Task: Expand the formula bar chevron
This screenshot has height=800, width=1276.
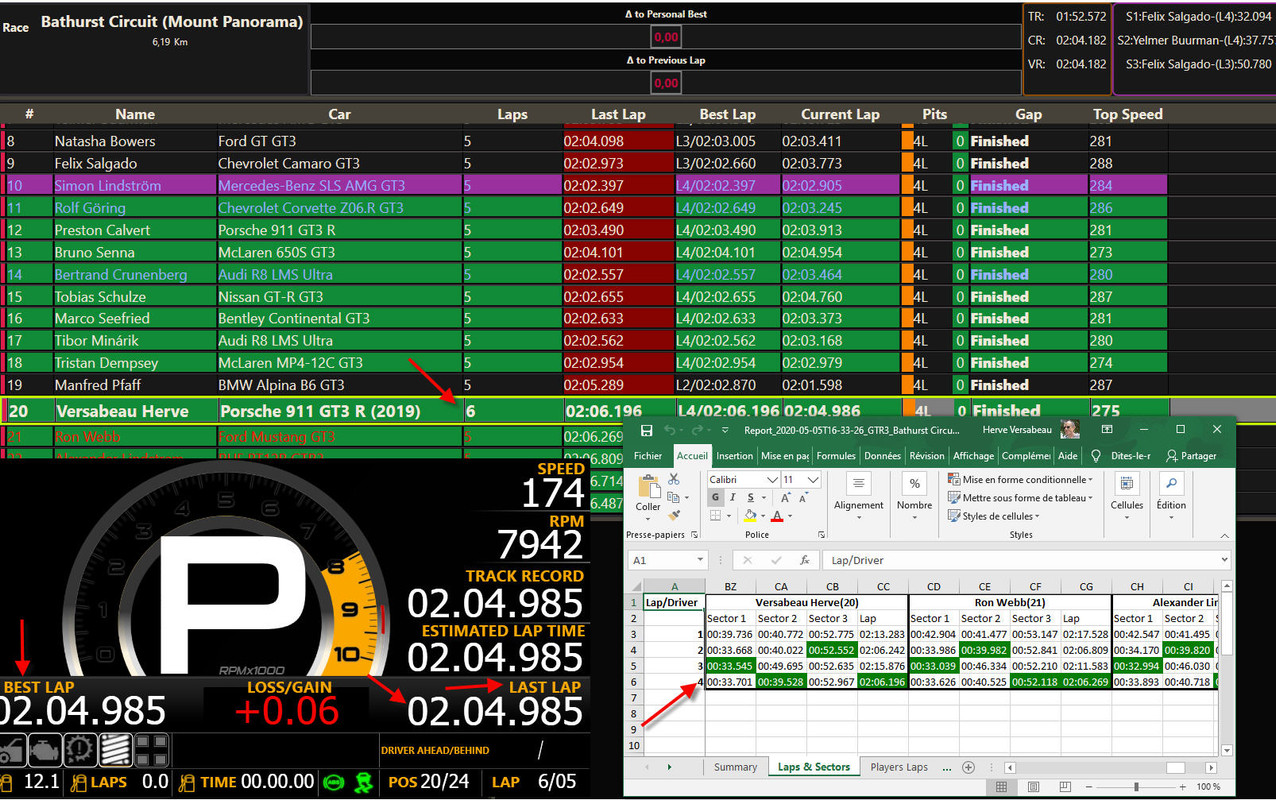Action: click(1224, 560)
